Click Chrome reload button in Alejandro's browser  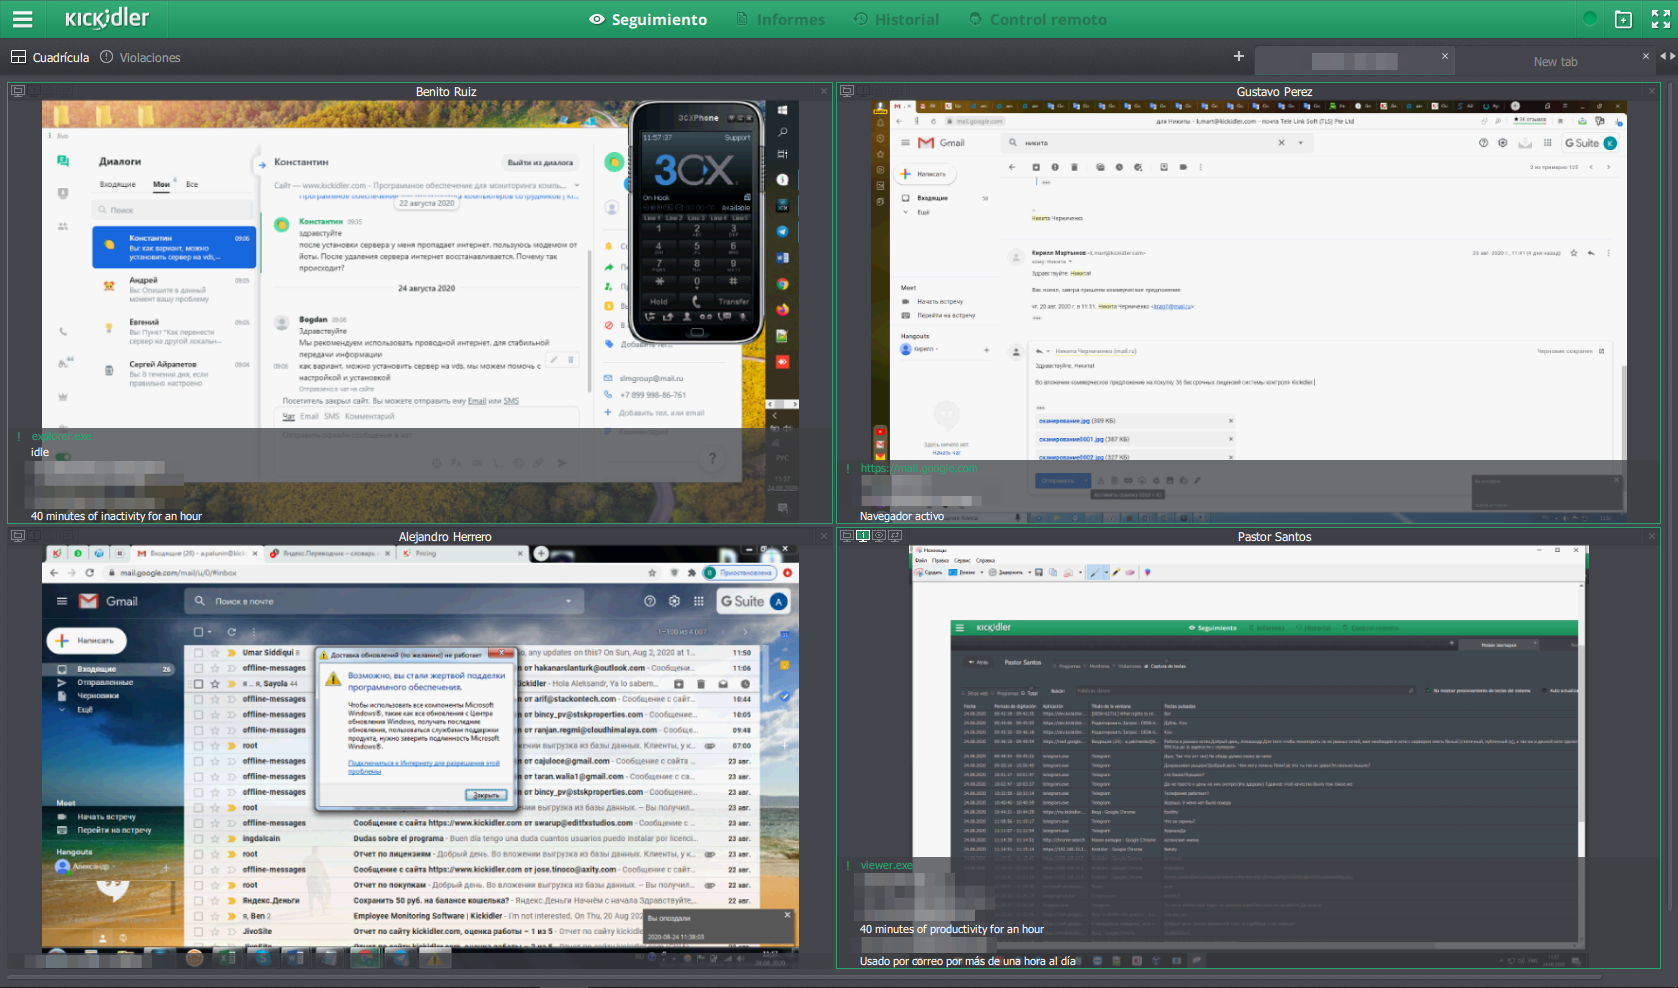pyautogui.click(x=90, y=573)
